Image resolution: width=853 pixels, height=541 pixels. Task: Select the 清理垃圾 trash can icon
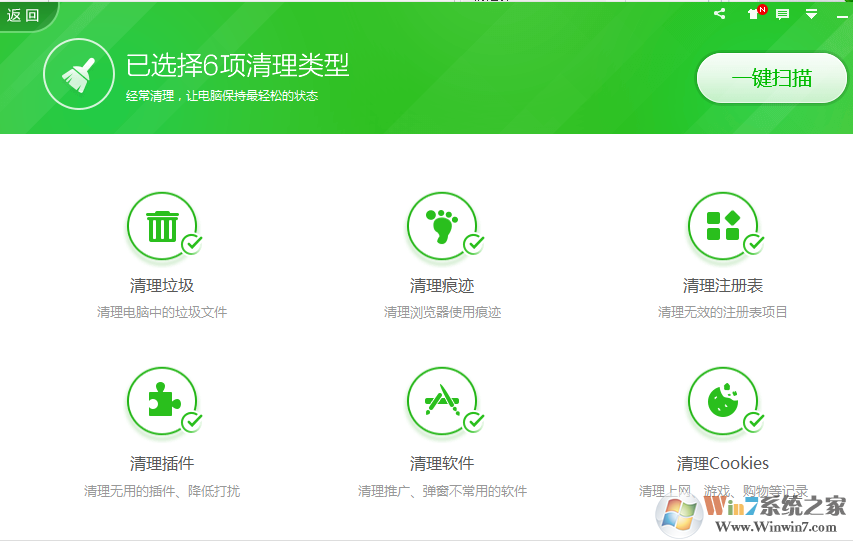click(162, 226)
